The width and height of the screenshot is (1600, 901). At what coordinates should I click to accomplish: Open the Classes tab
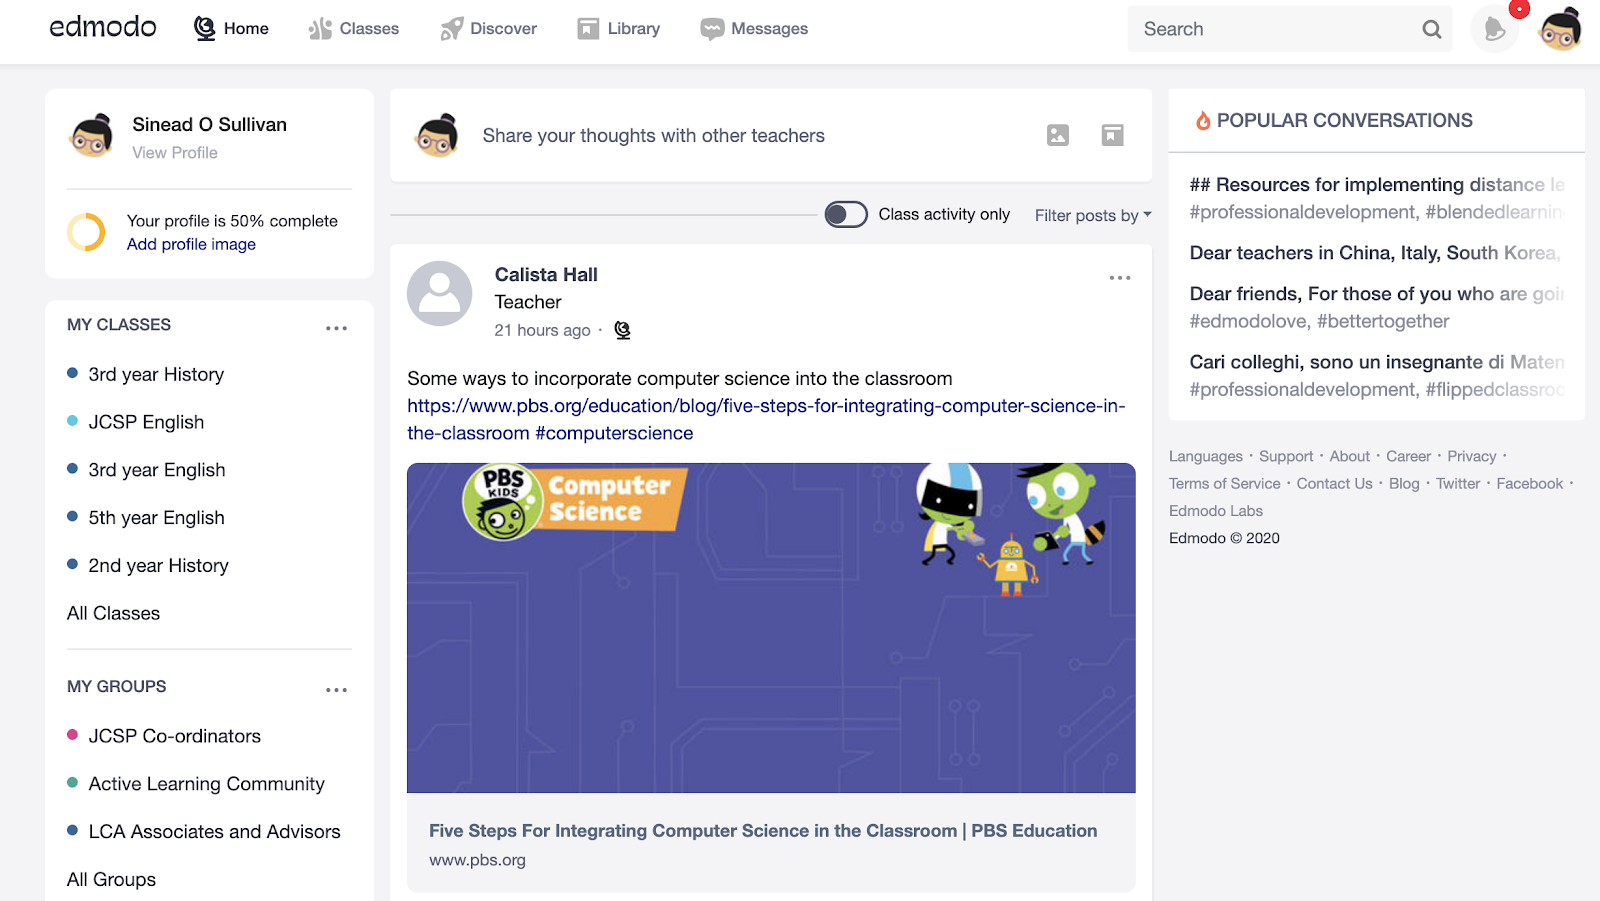(x=354, y=29)
